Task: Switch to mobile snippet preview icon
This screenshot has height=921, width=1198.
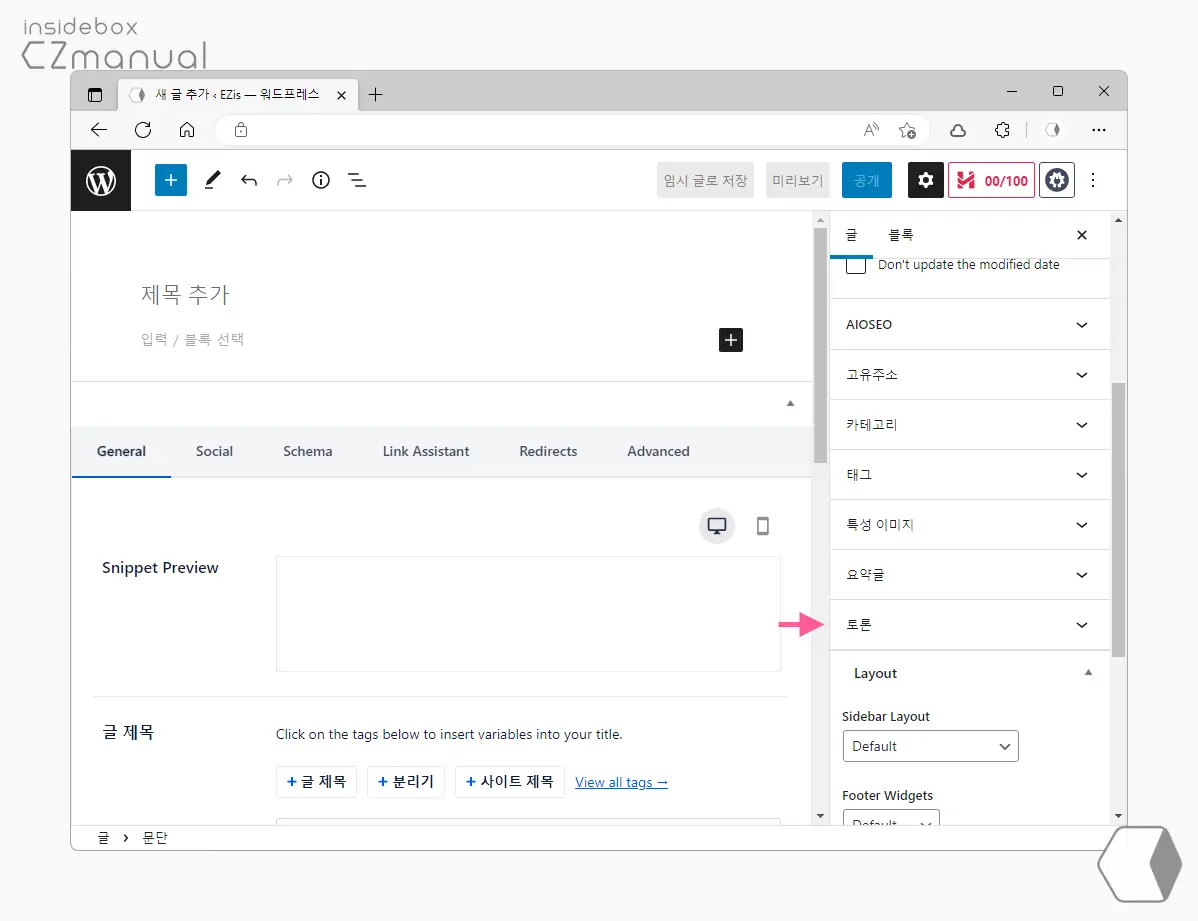Action: 763,526
